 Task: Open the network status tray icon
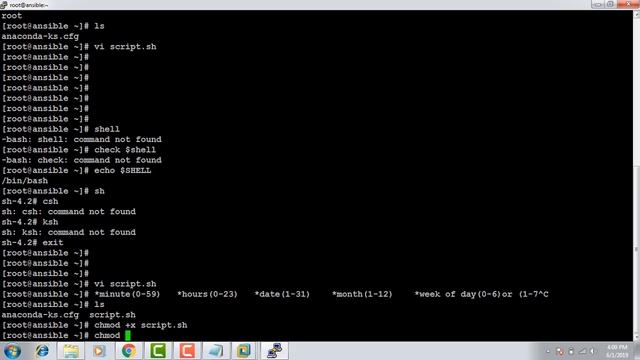582,351
